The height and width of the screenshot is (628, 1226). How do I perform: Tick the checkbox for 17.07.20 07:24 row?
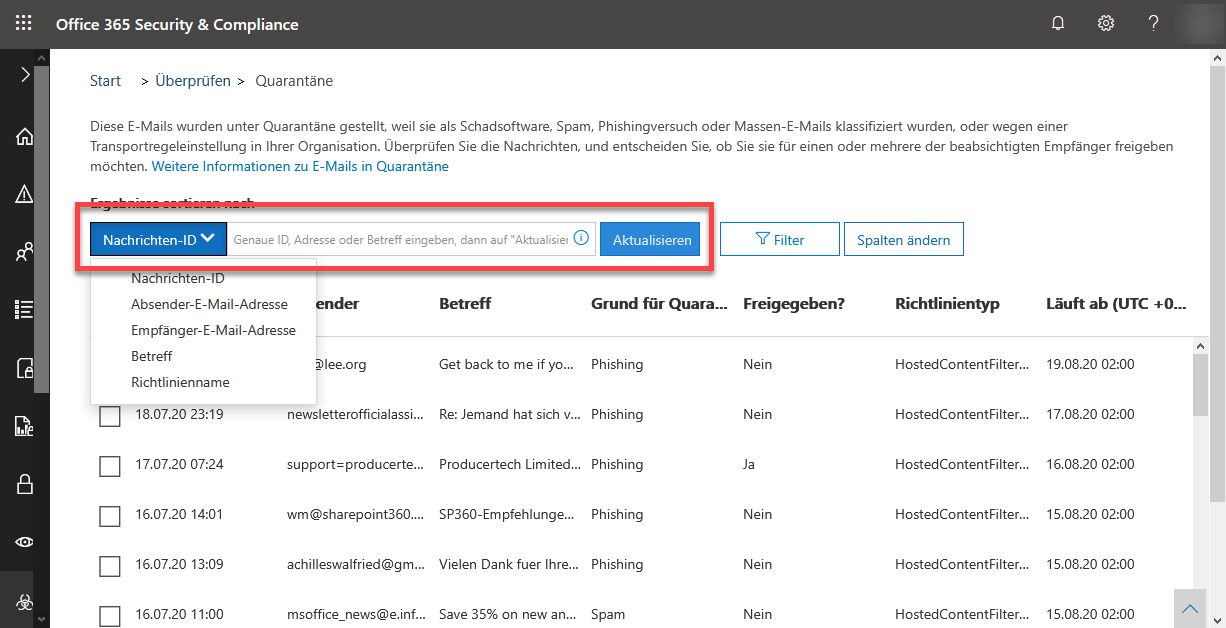pyautogui.click(x=110, y=465)
